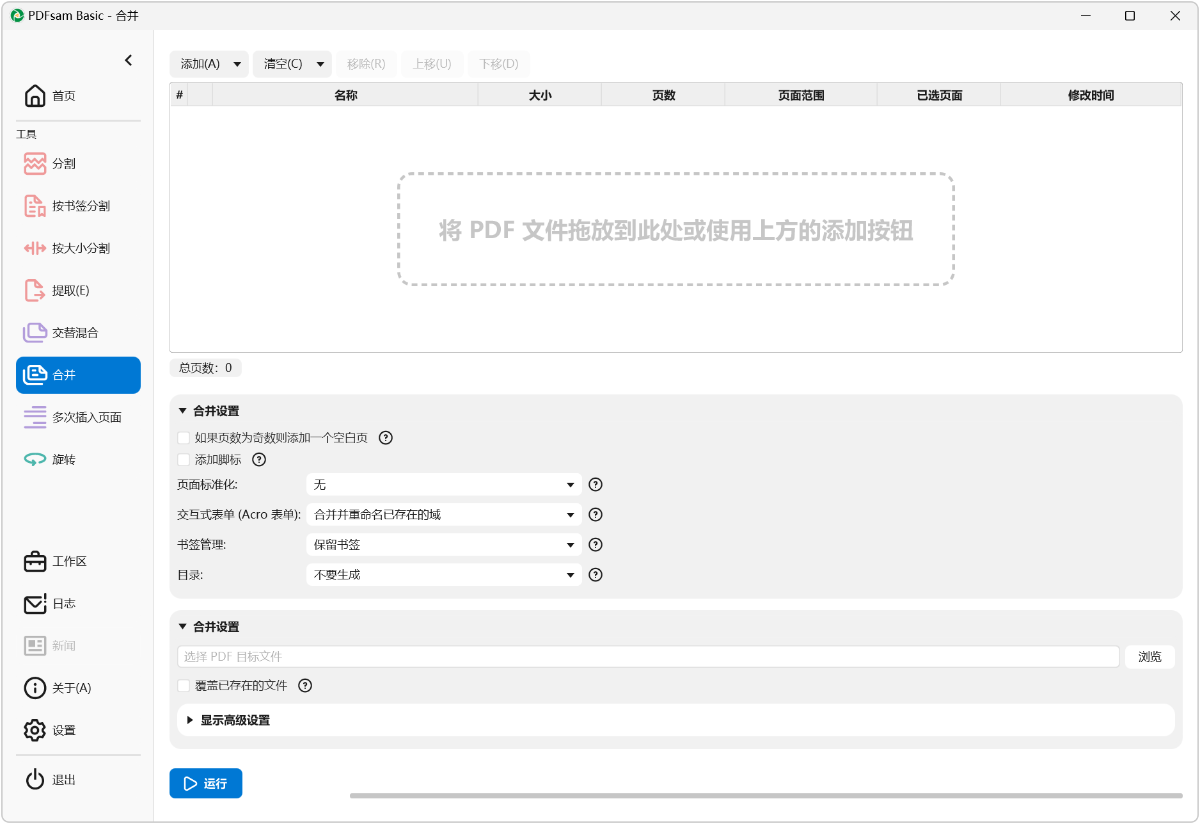Click the 上移(U) button
Viewport: 1200px width, 824px height.
tap(432, 64)
